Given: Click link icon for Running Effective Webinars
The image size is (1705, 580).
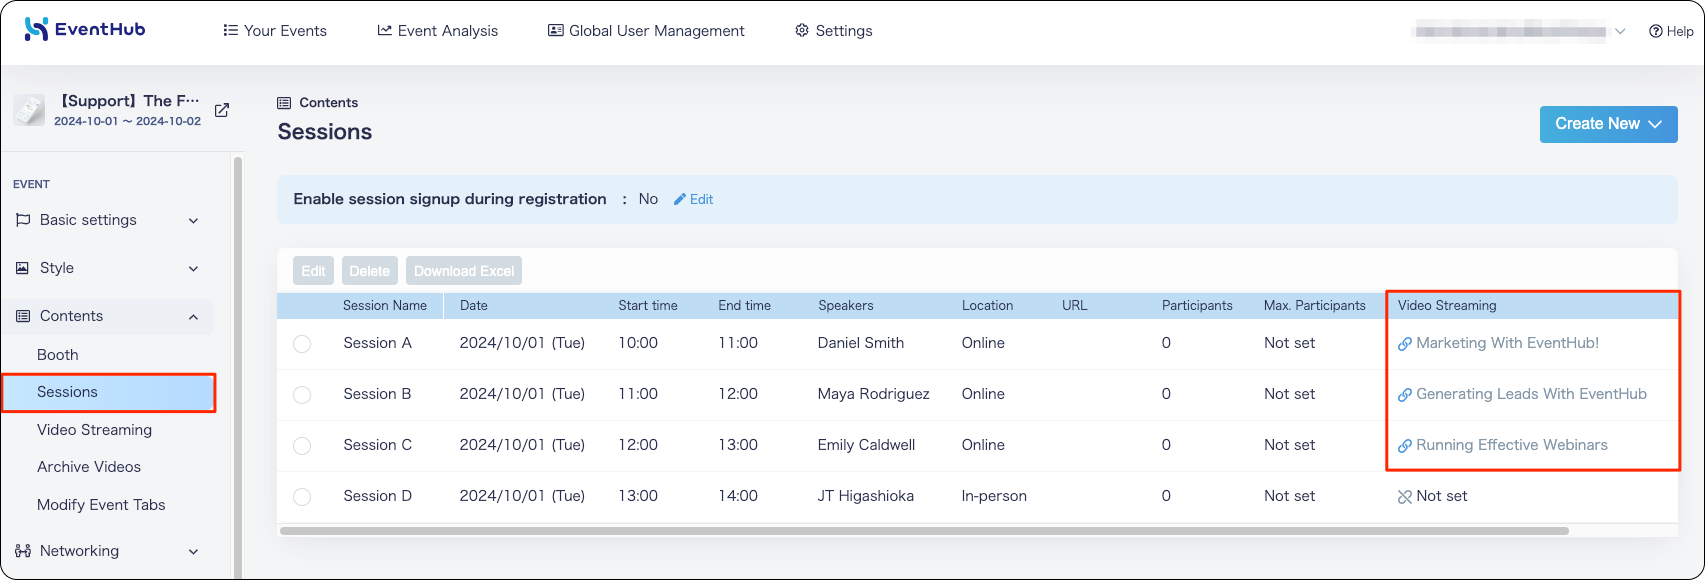Looking at the screenshot, I should (1405, 446).
